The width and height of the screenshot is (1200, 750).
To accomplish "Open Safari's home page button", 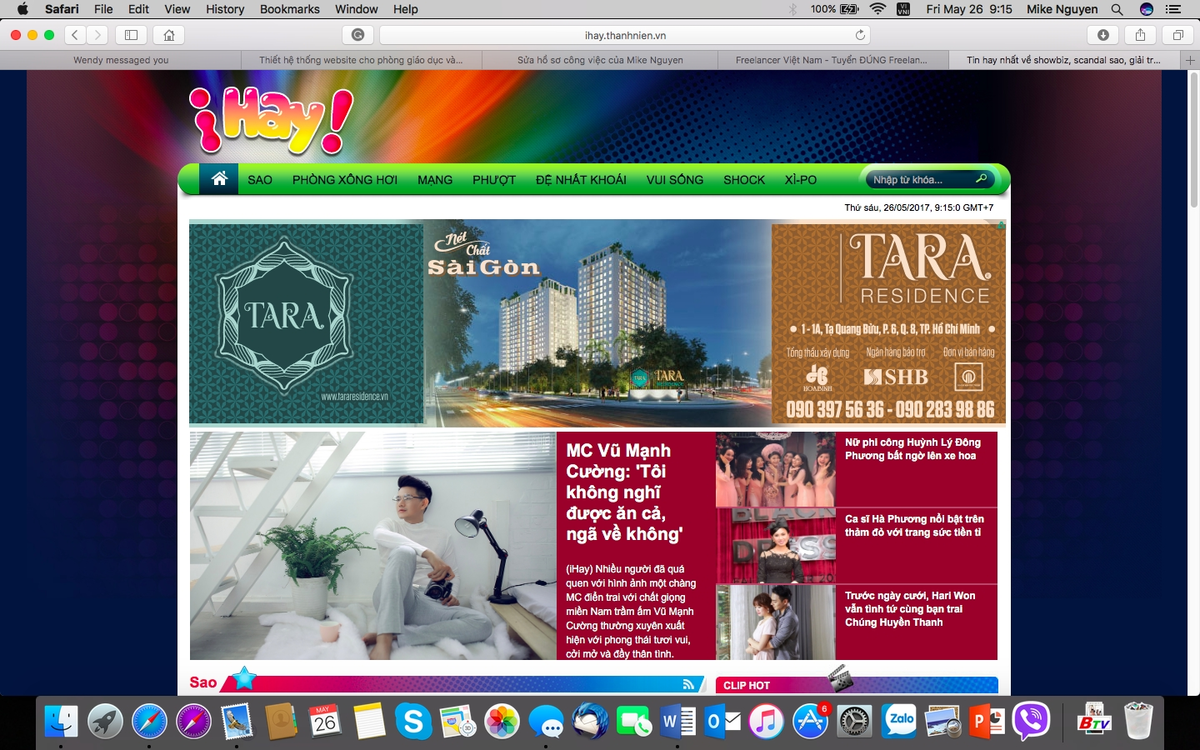I will (x=169, y=35).
